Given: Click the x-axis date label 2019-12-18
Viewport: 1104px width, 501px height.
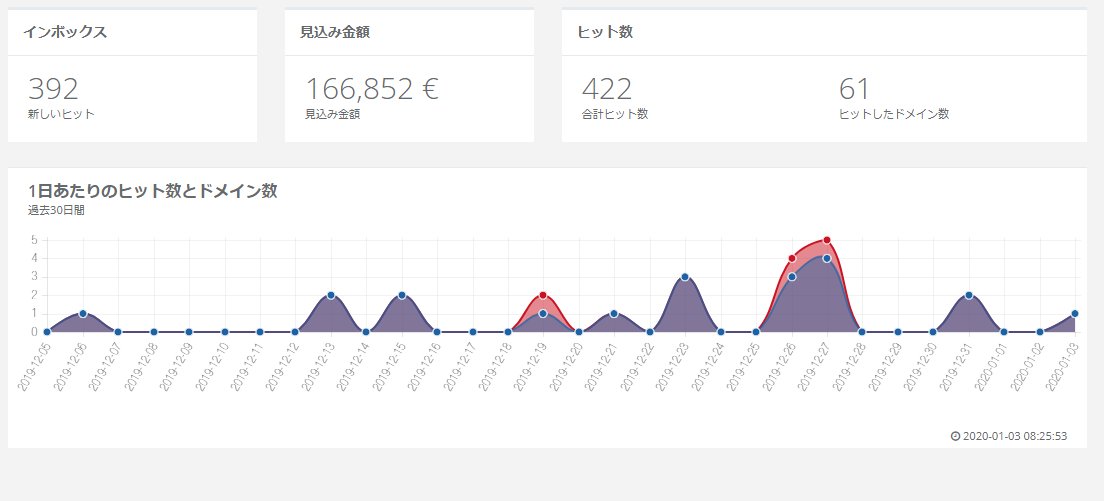Looking at the screenshot, I should tap(494, 366).
